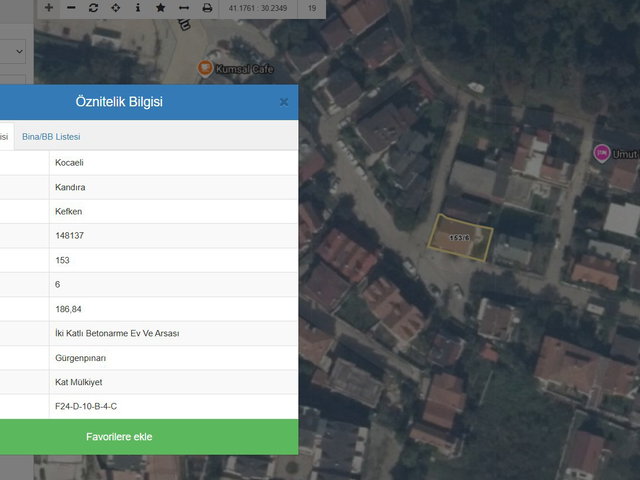Viewport: 640px width, 480px height.
Task: Zoom in with the plus icon
Action: tap(49, 8)
